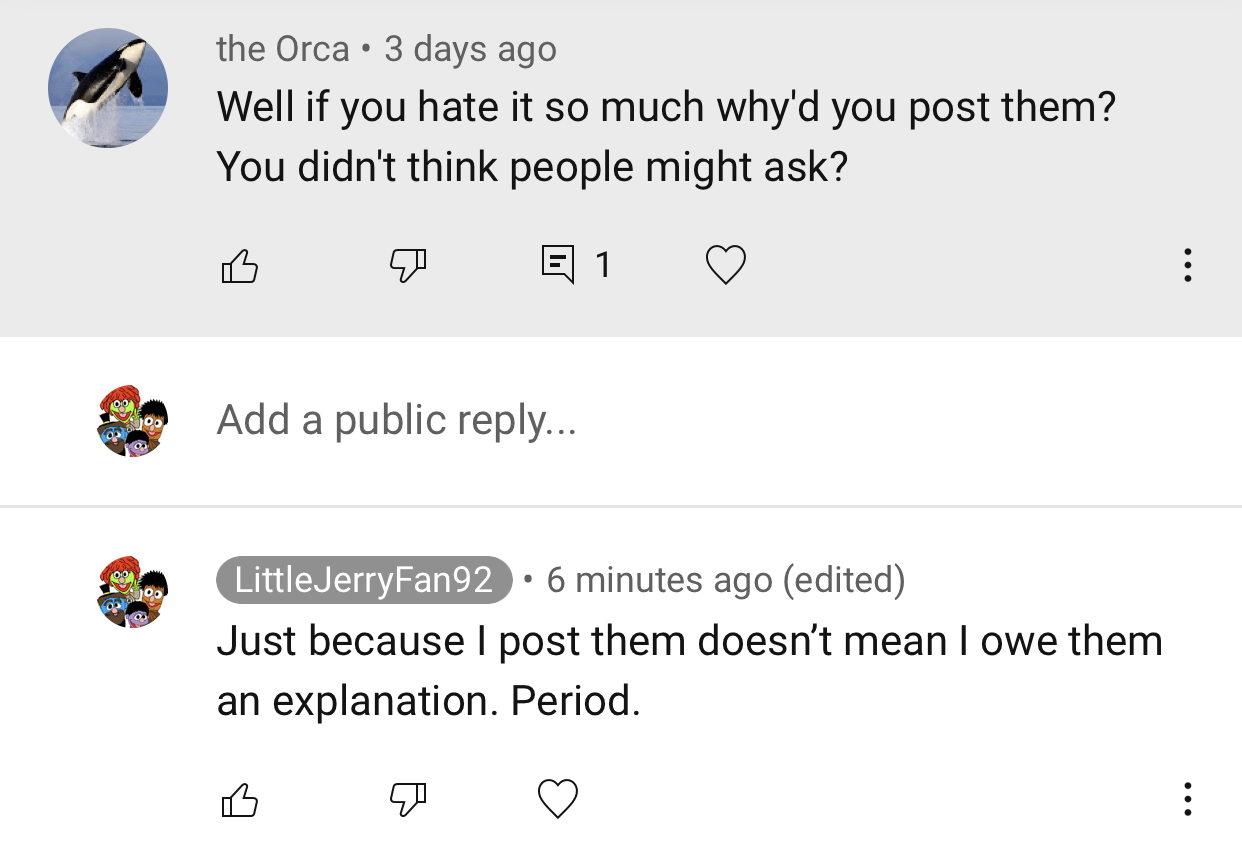
Task: Open the reply icon on the Orca's comment
Action: point(557,265)
